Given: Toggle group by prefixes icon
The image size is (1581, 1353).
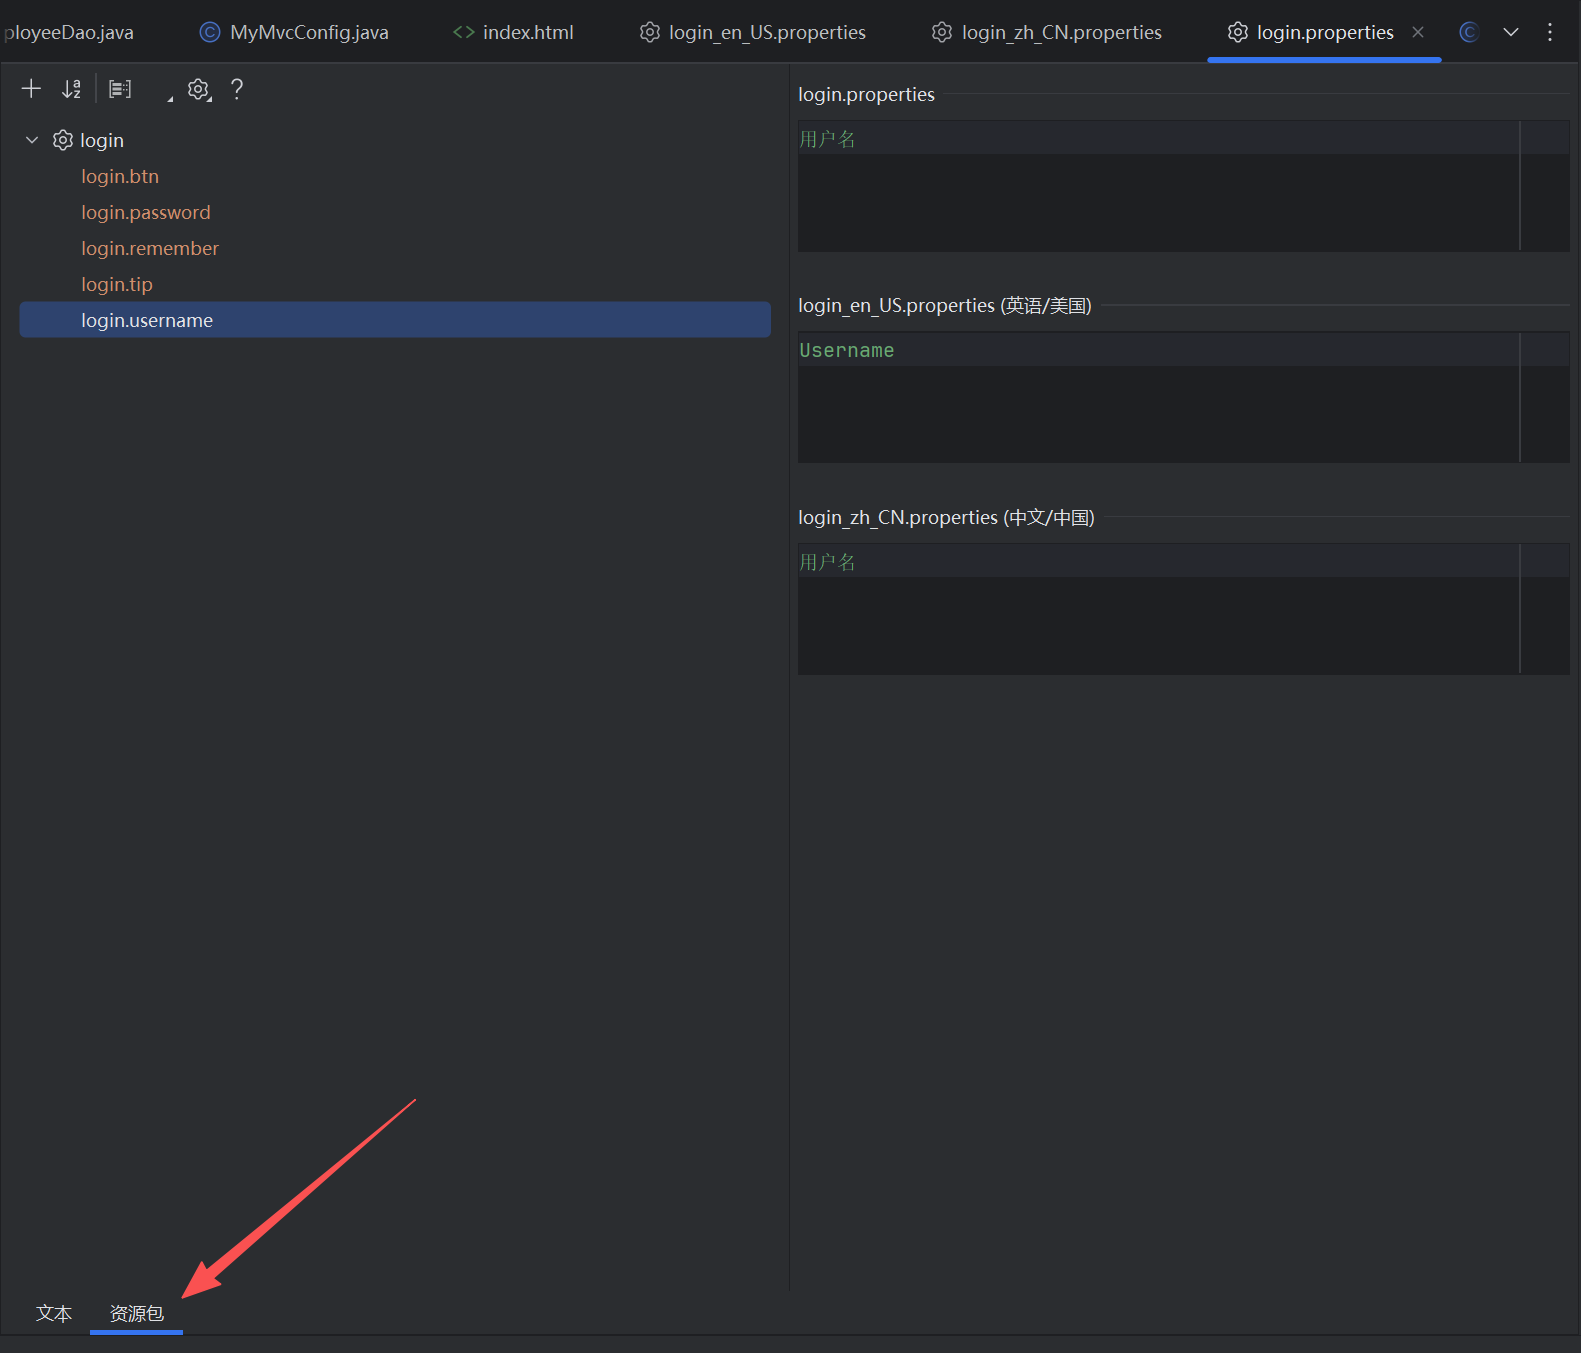Looking at the screenshot, I should coord(120,89).
